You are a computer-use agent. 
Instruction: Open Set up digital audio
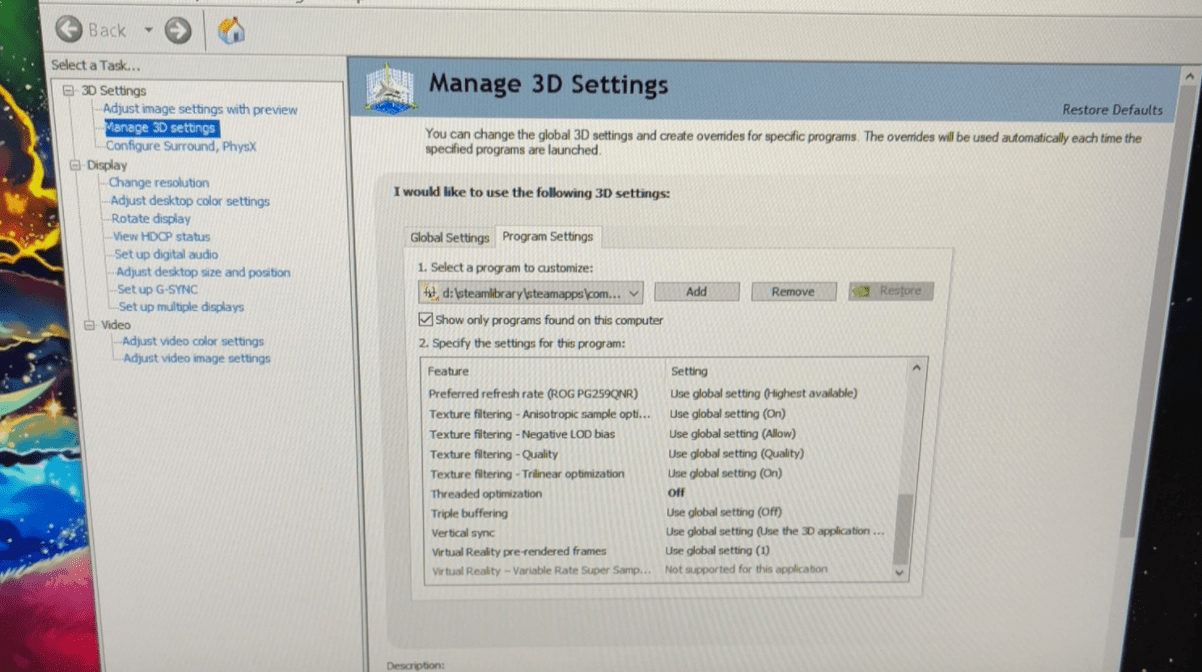pos(166,255)
